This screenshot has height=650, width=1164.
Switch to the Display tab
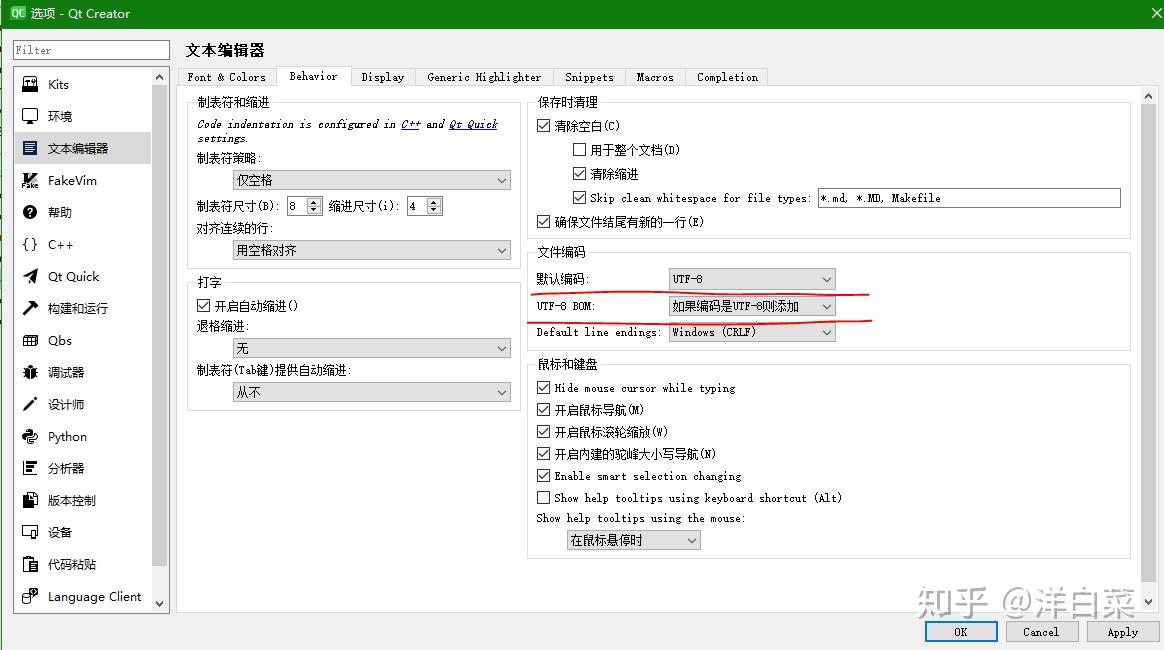[382, 77]
